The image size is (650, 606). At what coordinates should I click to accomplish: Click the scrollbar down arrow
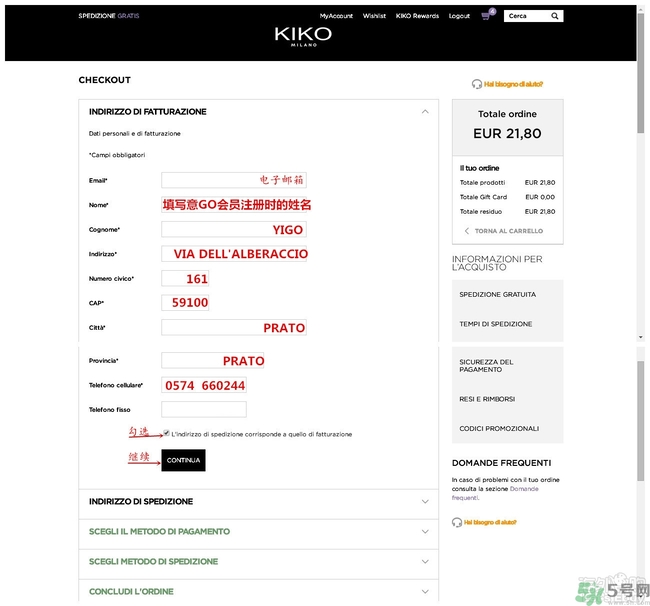(641, 337)
